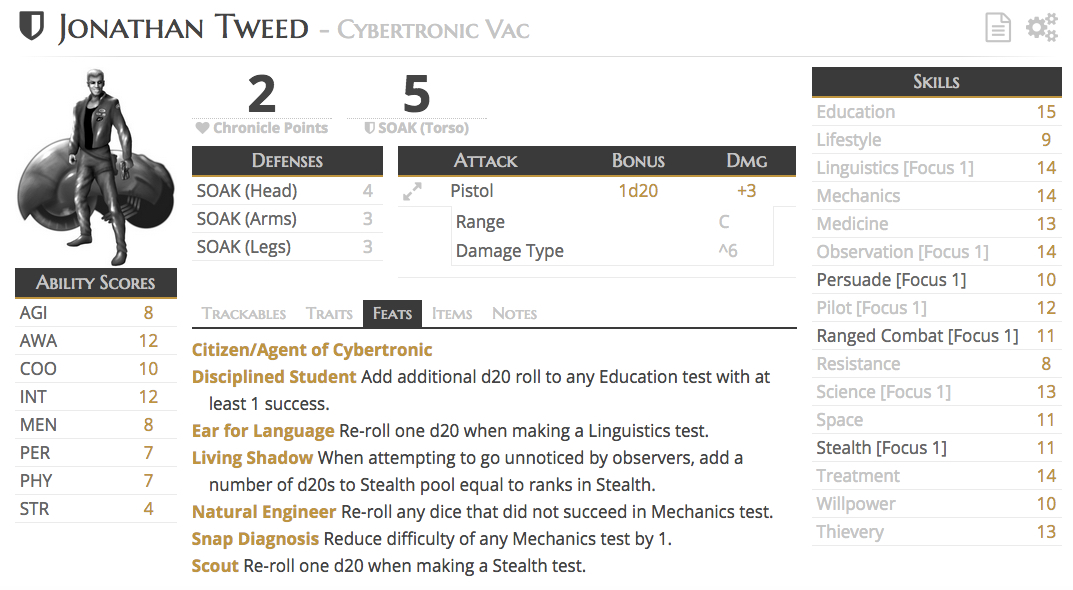The image size is (1073, 590).
Task: Open the Living Shadow feat link
Action: [252, 458]
